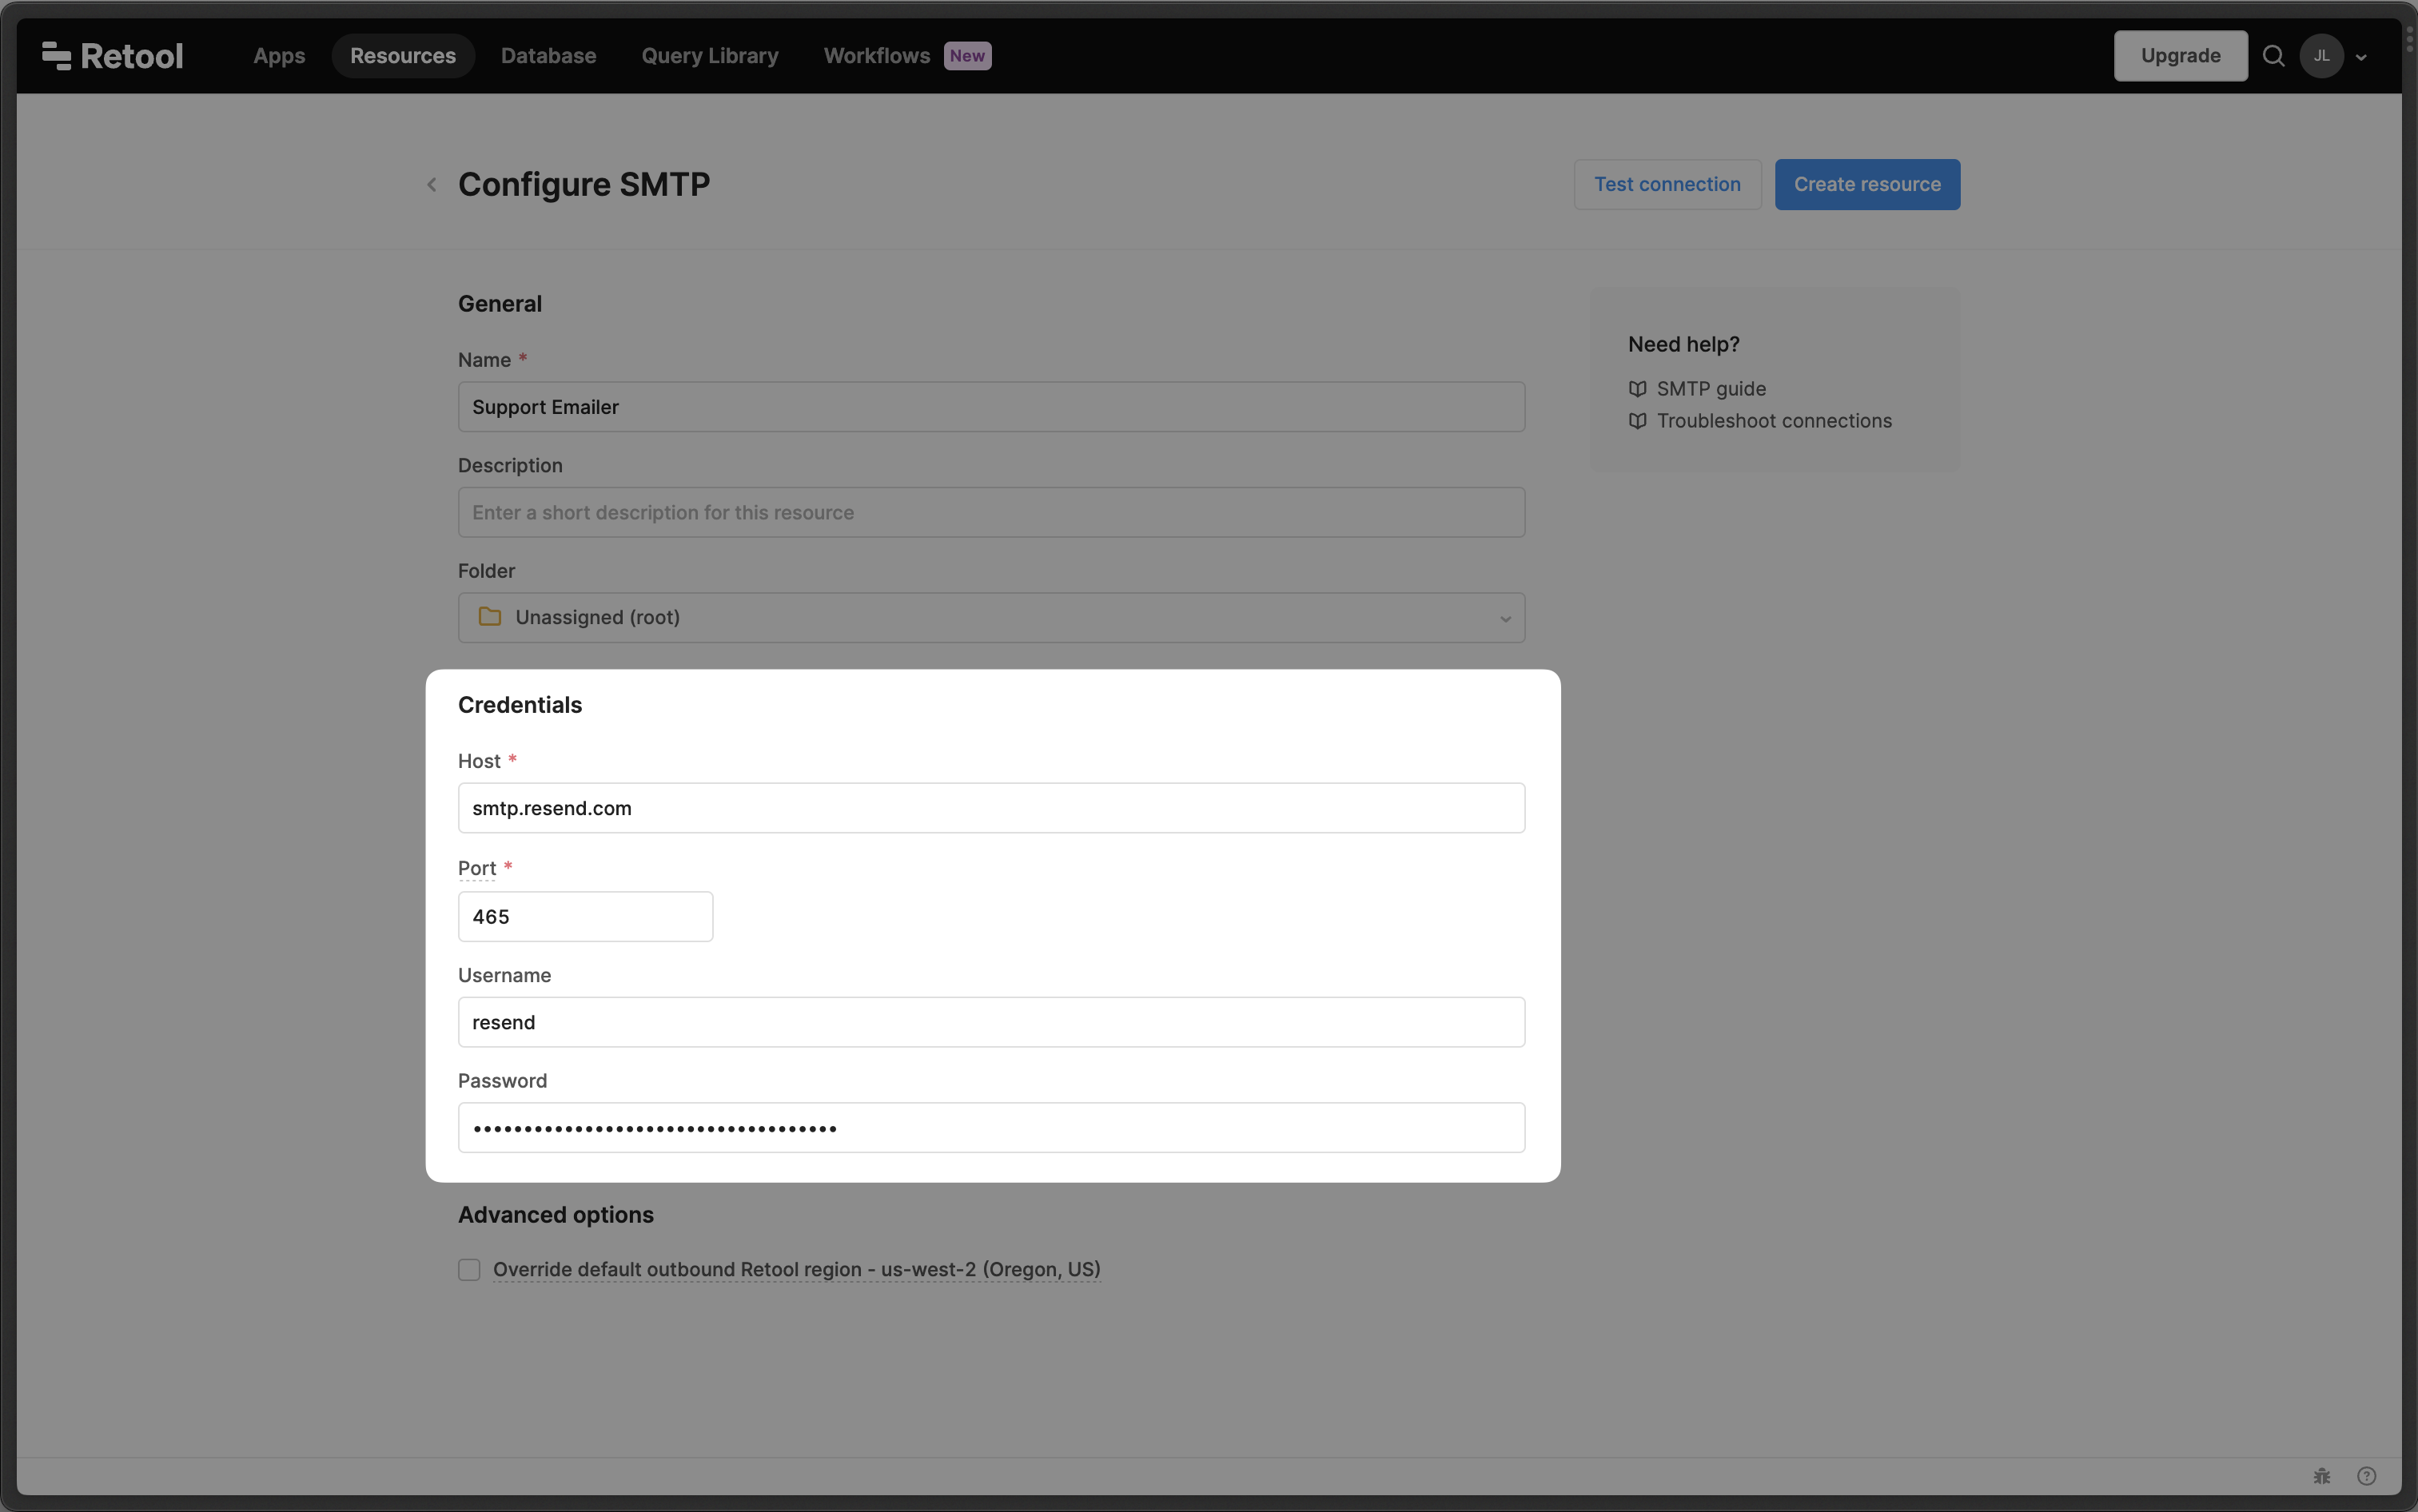Click the Username field containing resend
The image size is (2418, 1512).
click(991, 1022)
